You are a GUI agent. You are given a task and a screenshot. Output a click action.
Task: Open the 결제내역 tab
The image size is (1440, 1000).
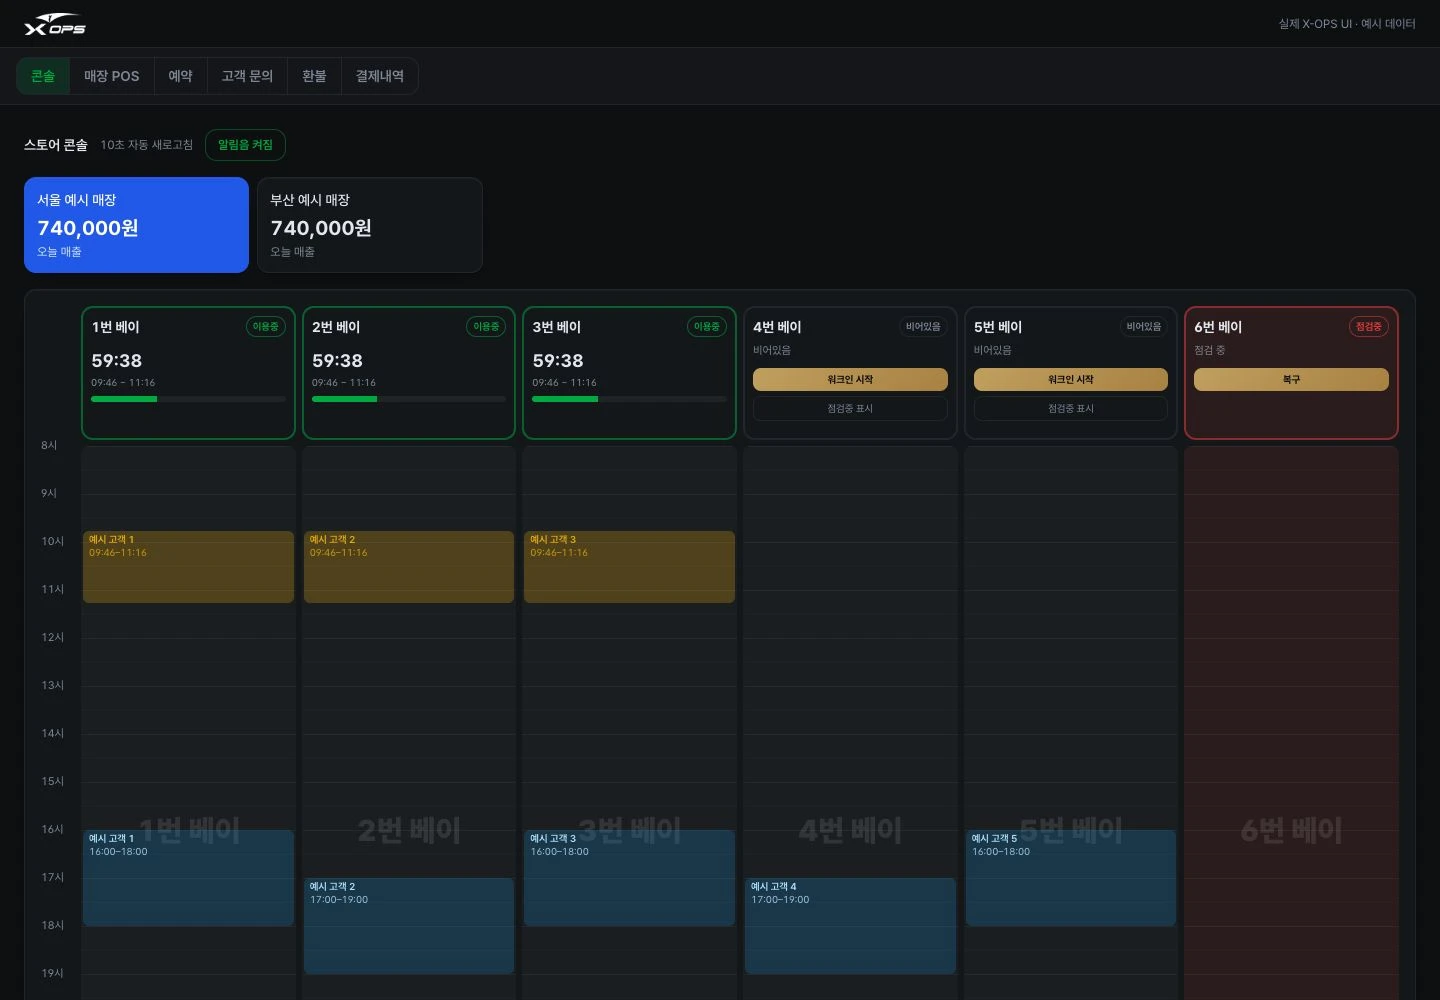pyautogui.click(x=380, y=76)
